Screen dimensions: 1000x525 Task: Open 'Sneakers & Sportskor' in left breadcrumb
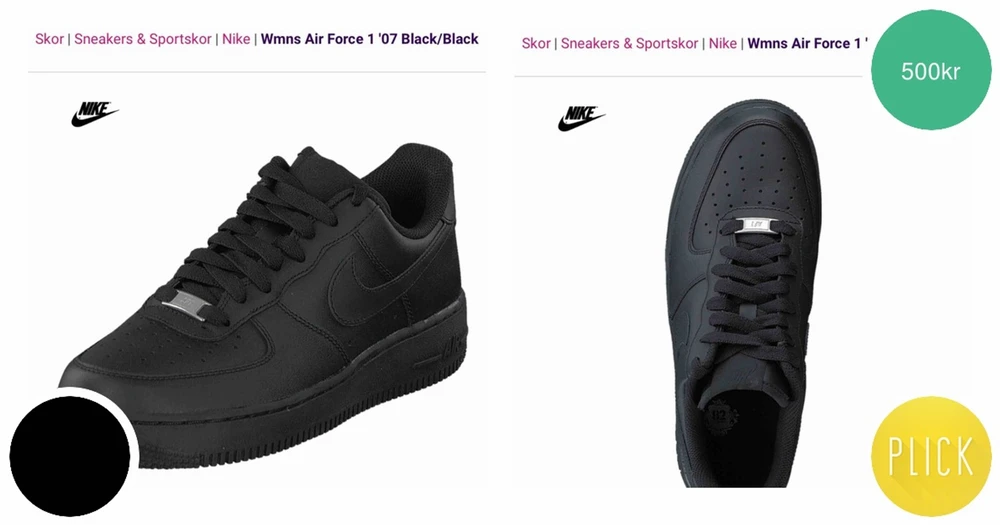tap(143, 39)
